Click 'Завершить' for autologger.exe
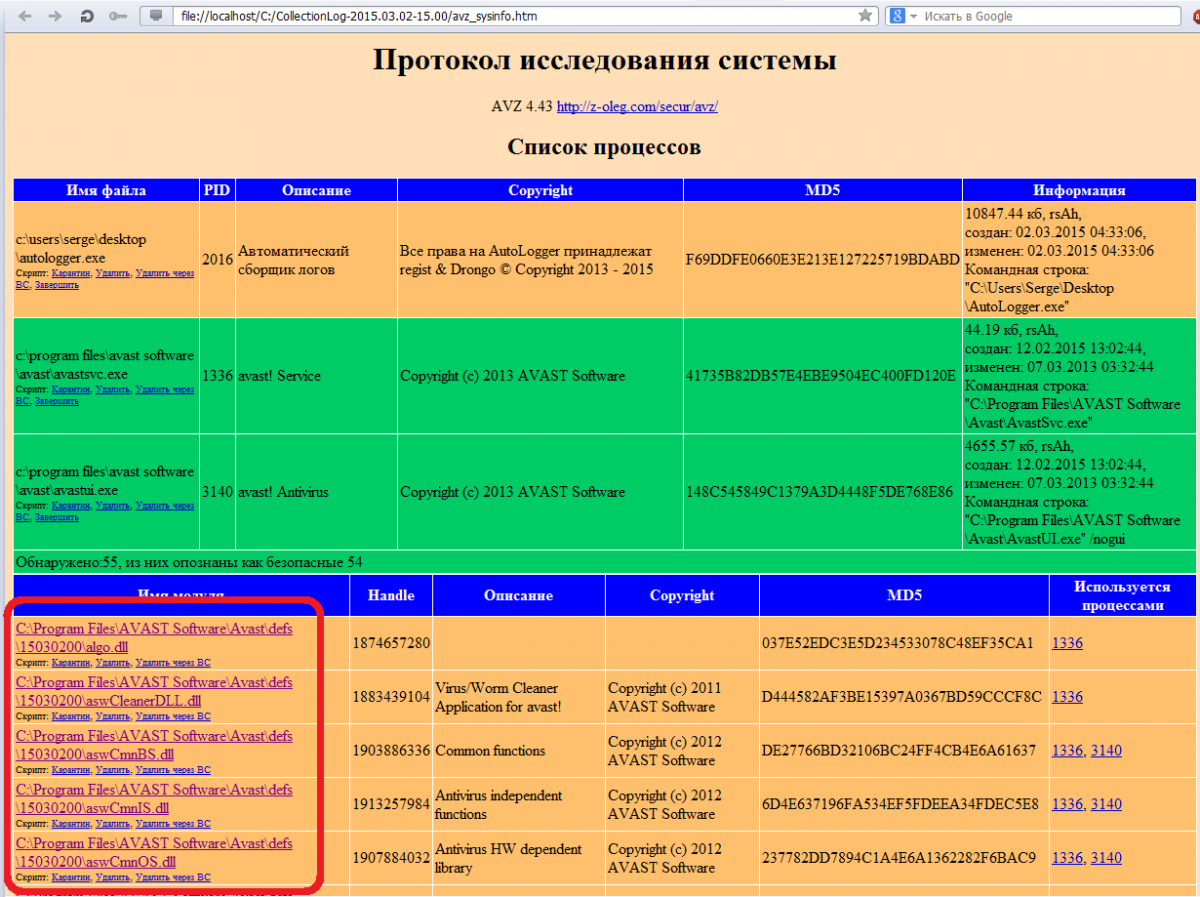 coord(57,285)
